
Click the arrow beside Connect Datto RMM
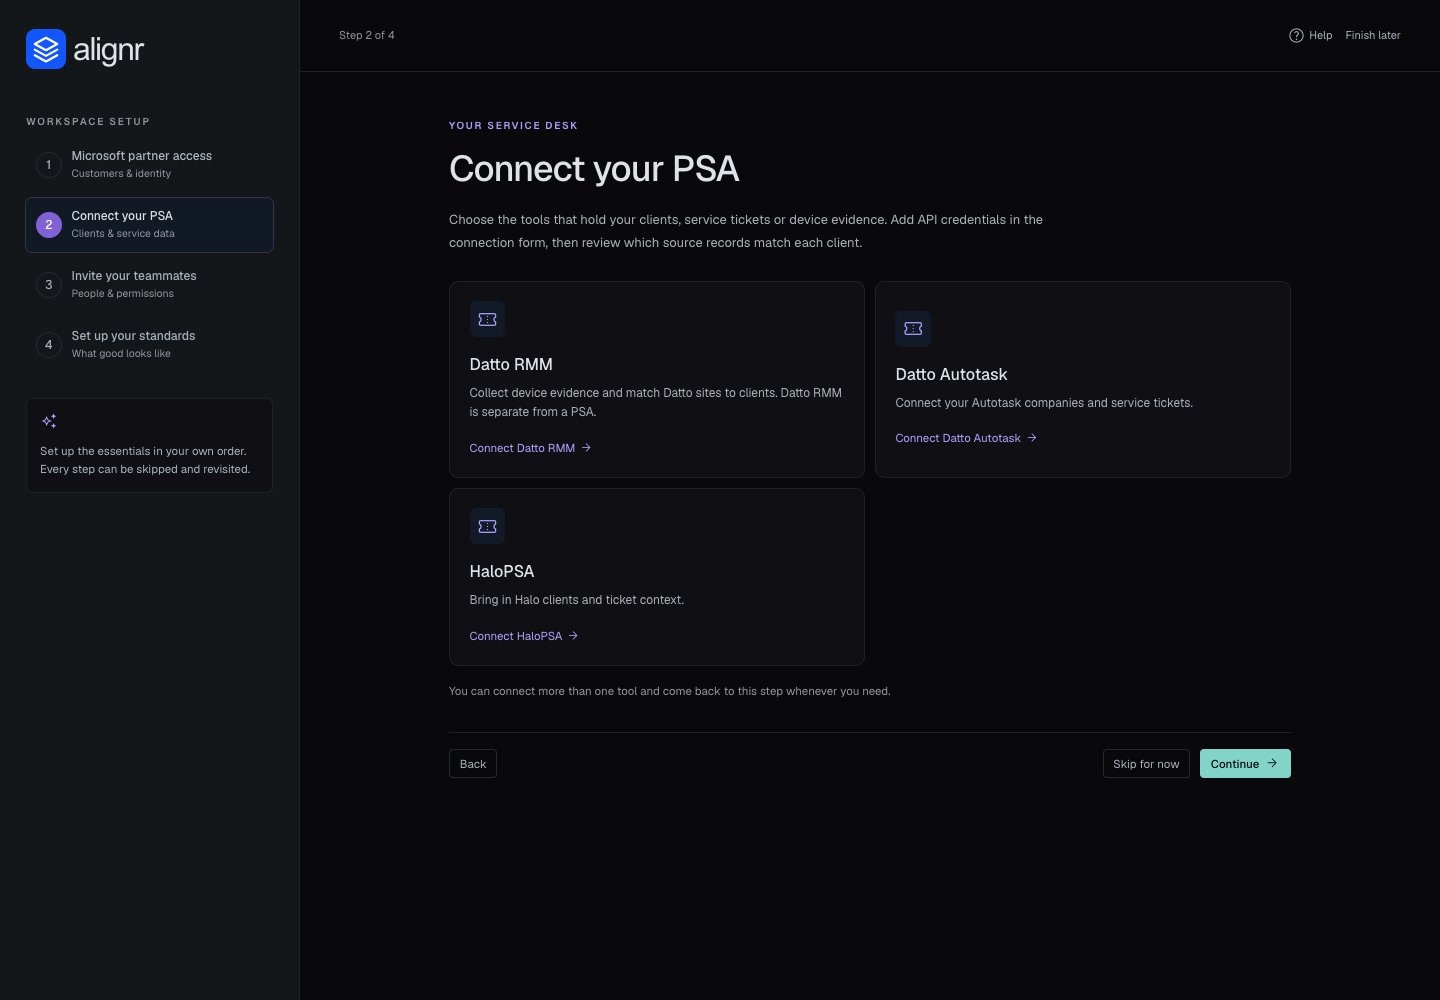coord(586,448)
